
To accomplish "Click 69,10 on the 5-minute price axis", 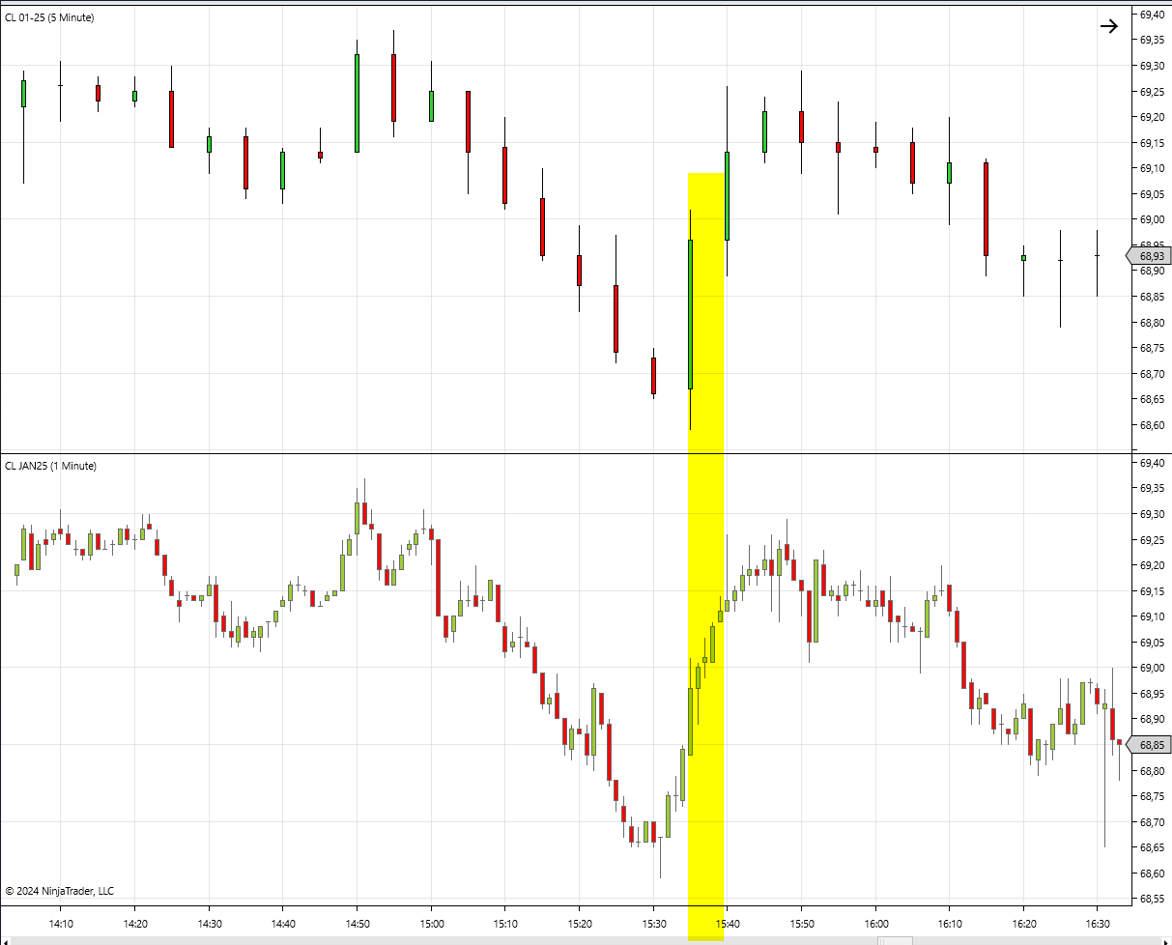I will (x=1152, y=168).
